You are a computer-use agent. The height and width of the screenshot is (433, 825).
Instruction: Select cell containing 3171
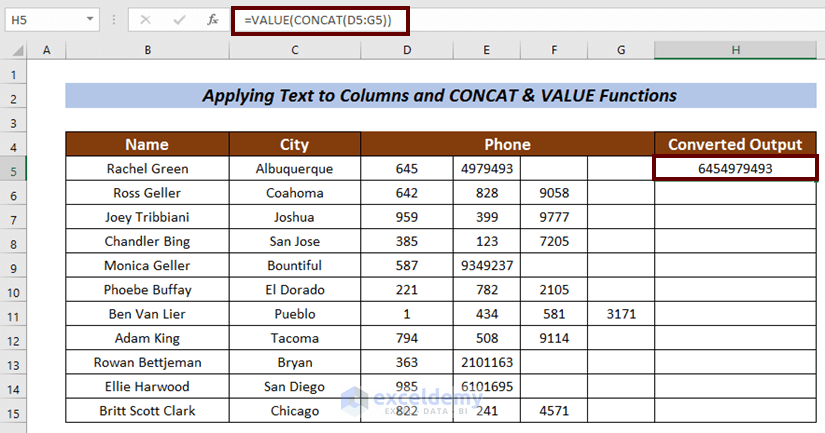[621, 314]
